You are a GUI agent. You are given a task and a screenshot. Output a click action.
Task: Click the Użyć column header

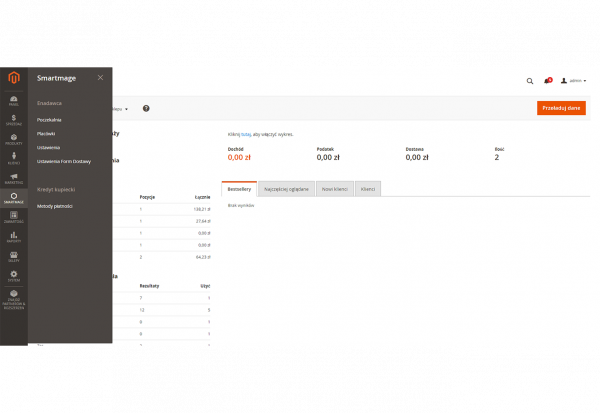coord(205,286)
